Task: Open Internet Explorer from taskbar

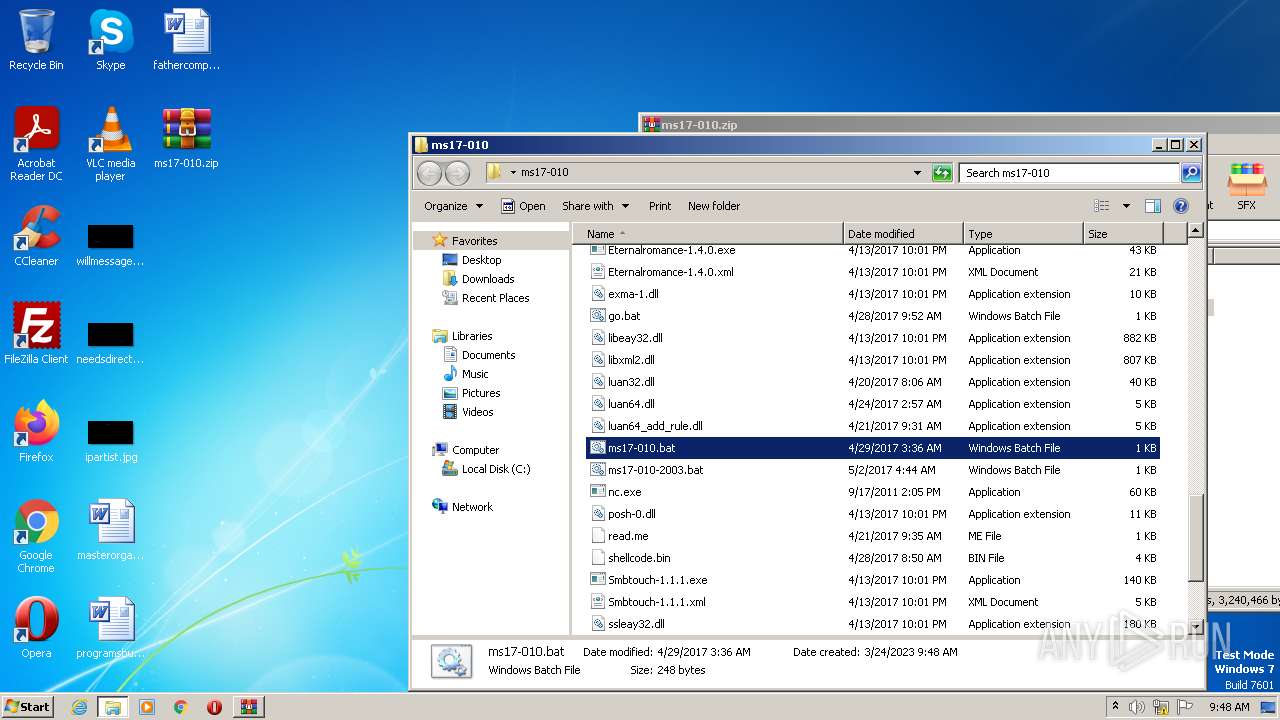Action: coord(79,707)
